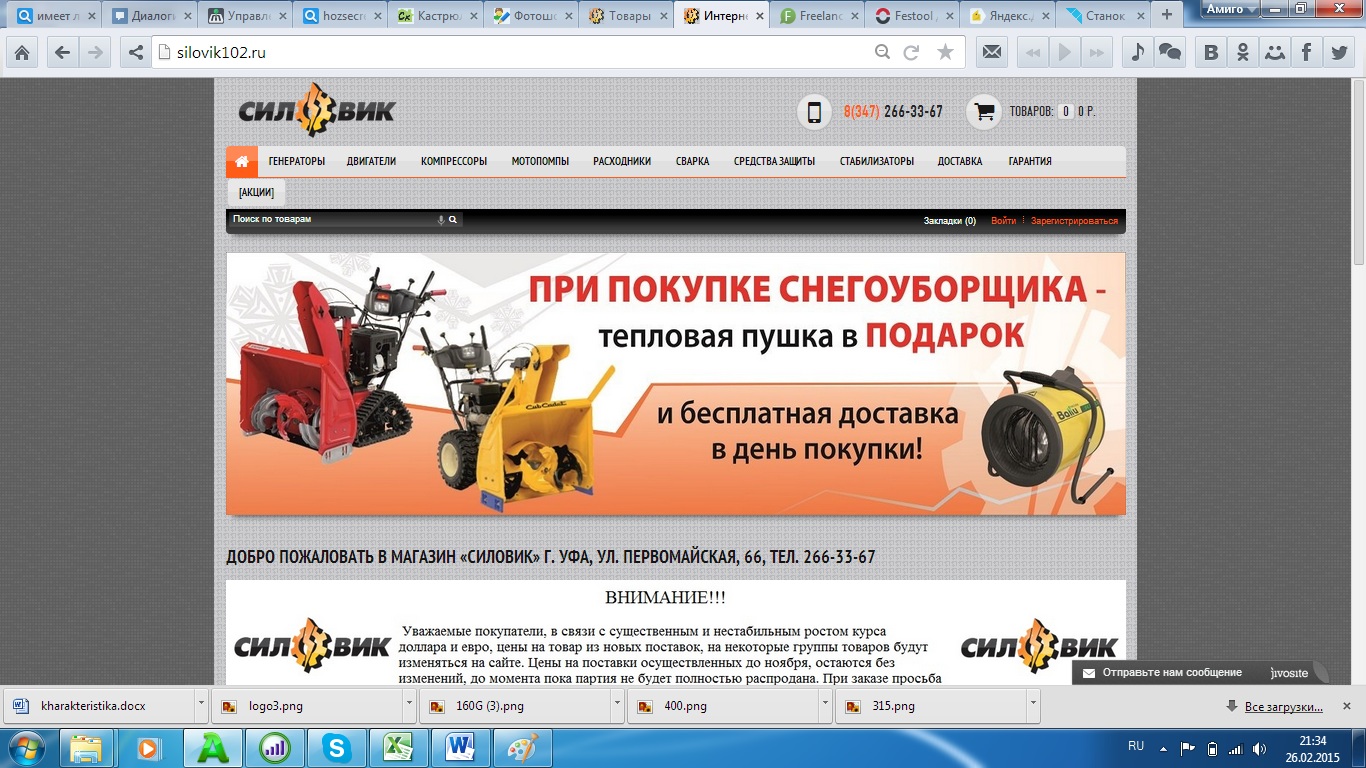The image size is (1366, 768).
Task: Click the orange home icon in site menu
Action: point(242,161)
